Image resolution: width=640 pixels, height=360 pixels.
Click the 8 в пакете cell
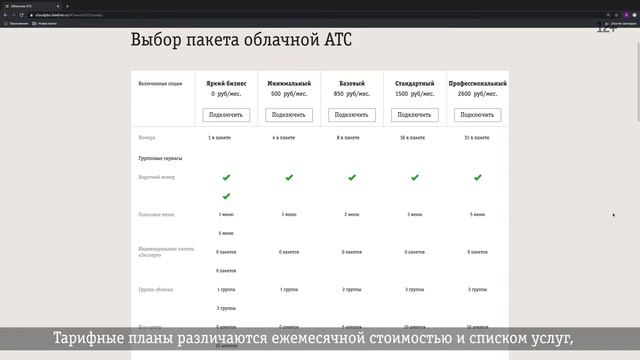coord(348,138)
